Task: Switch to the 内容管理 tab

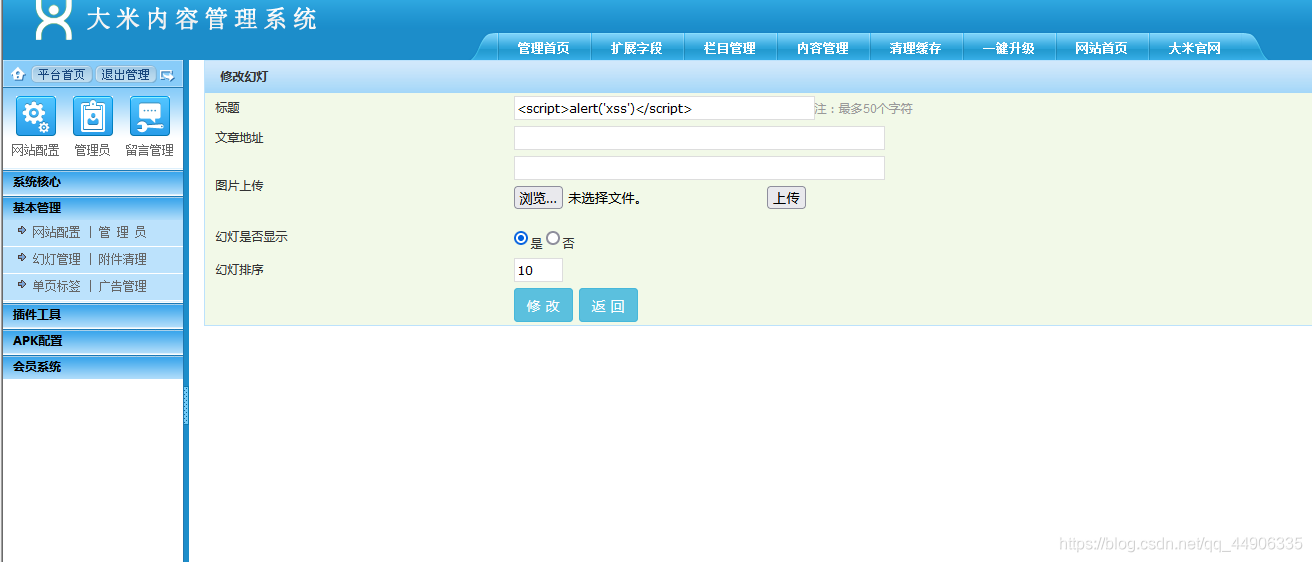Action: point(823,48)
